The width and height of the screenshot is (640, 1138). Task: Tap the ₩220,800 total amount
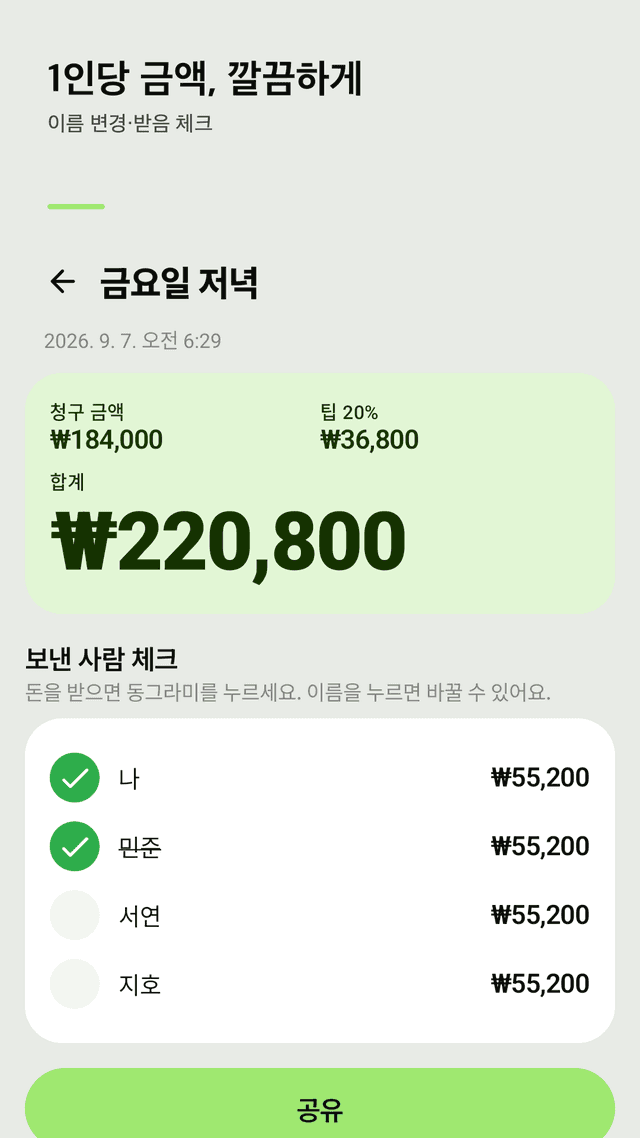click(228, 543)
